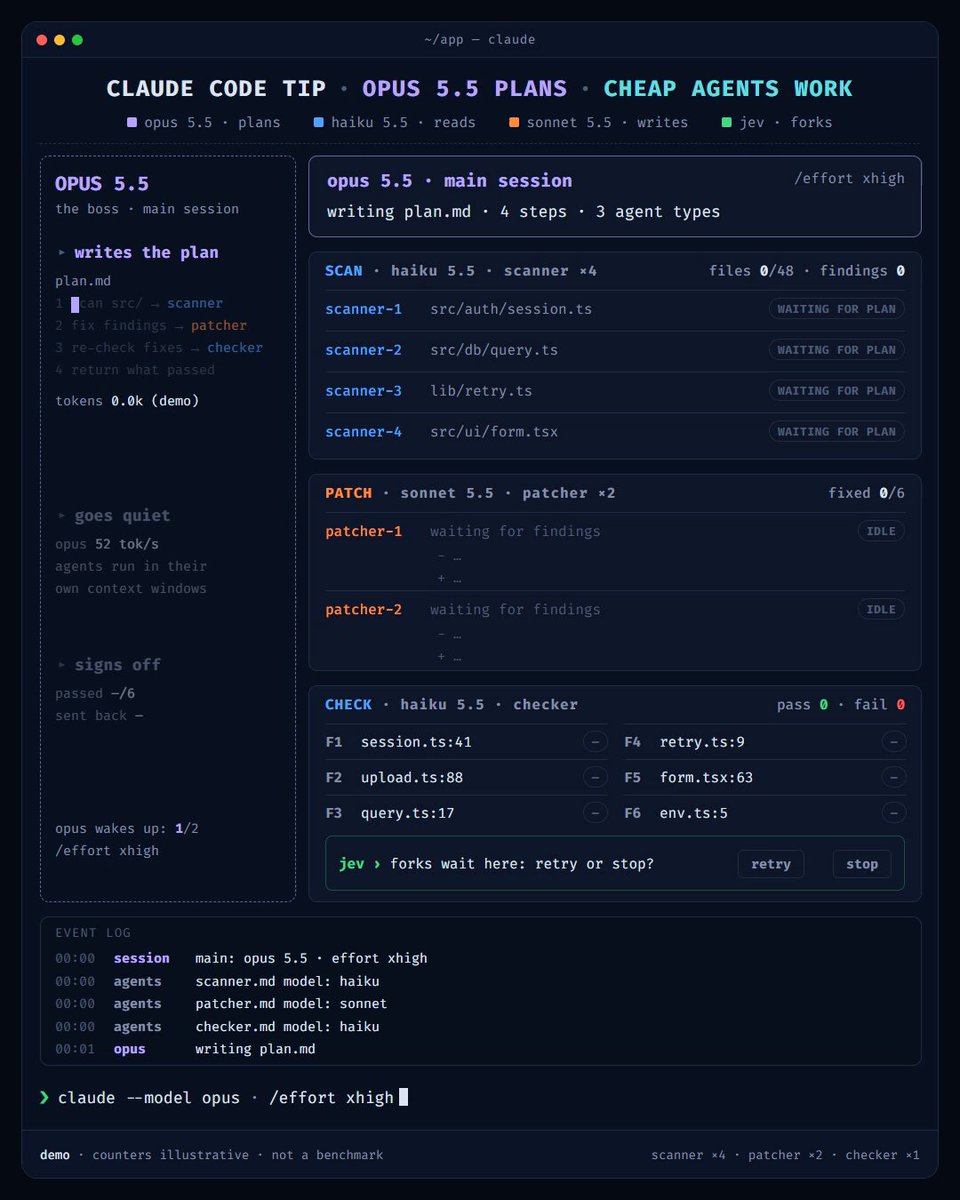960x1200 pixels.
Task: Click the "plan.md" filename in the OPUS 5.5 panel
Action: click(x=81, y=281)
